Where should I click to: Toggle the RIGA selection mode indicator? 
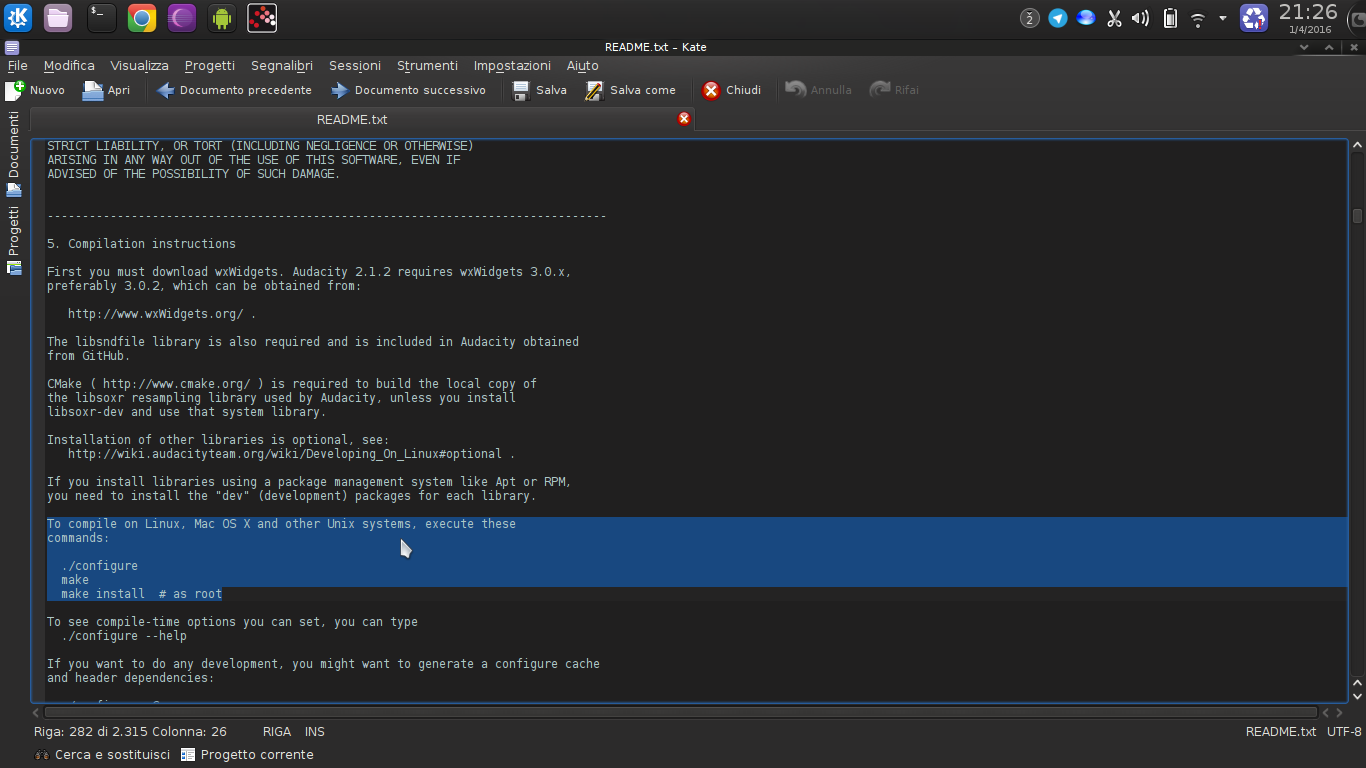pos(276,731)
